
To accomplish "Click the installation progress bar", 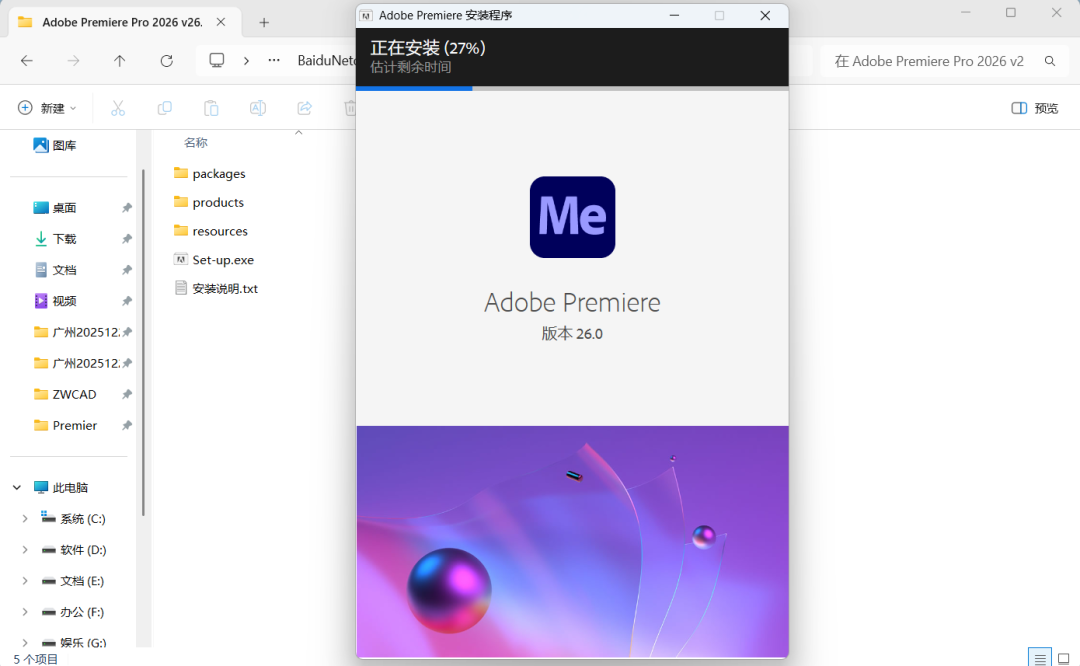I will tap(572, 88).
